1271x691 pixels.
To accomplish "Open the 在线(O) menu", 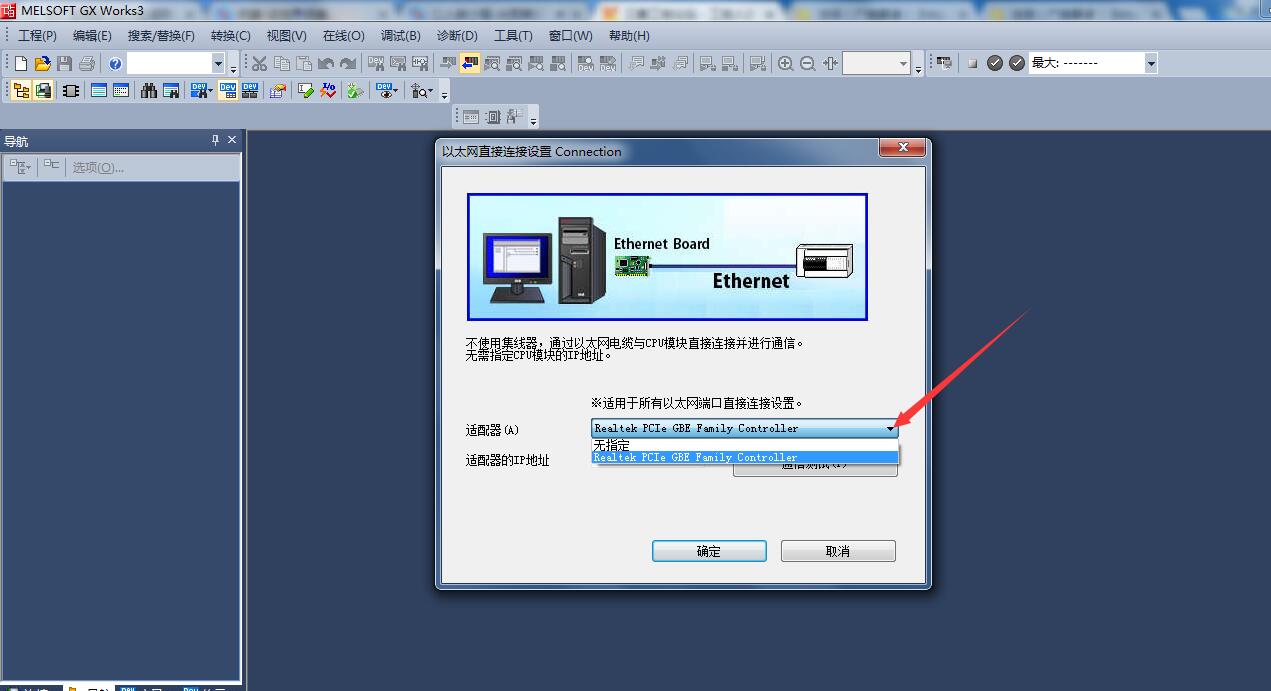I will pyautogui.click(x=343, y=35).
